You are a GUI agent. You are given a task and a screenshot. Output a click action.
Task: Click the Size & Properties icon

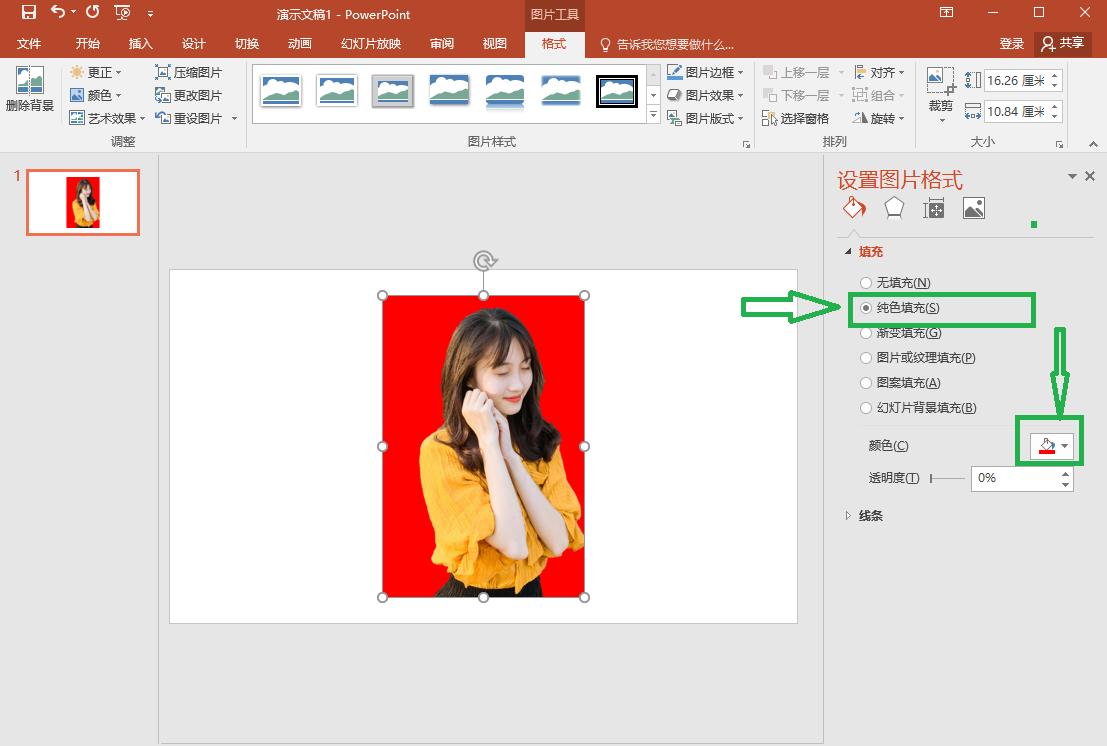click(933, 207)
